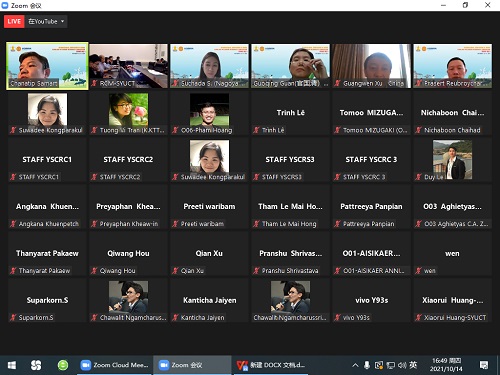The image size is (500, 375).
Task: Open the volume speaker tray icon
Action: click(x=402, y=365)
